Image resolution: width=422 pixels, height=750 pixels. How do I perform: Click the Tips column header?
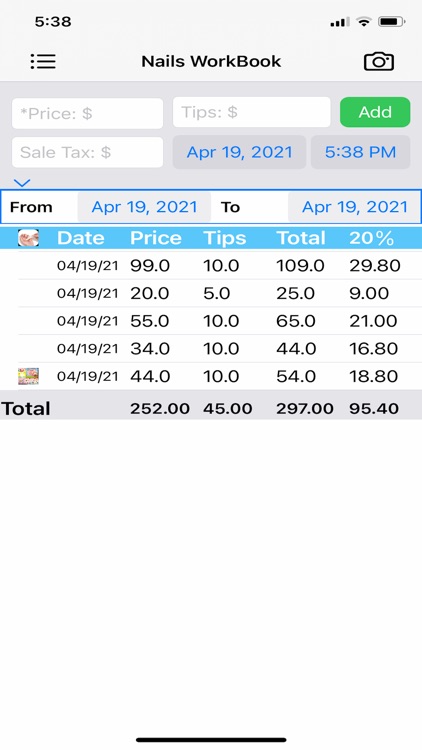pyautogui.click(x=224, y=238)
